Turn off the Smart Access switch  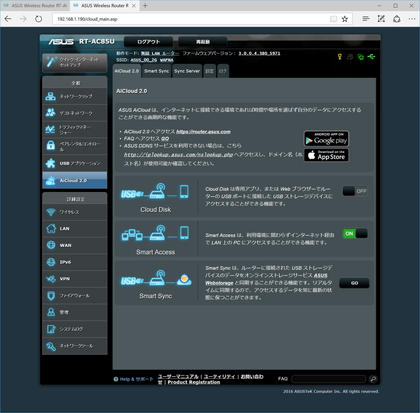point(355,233)
